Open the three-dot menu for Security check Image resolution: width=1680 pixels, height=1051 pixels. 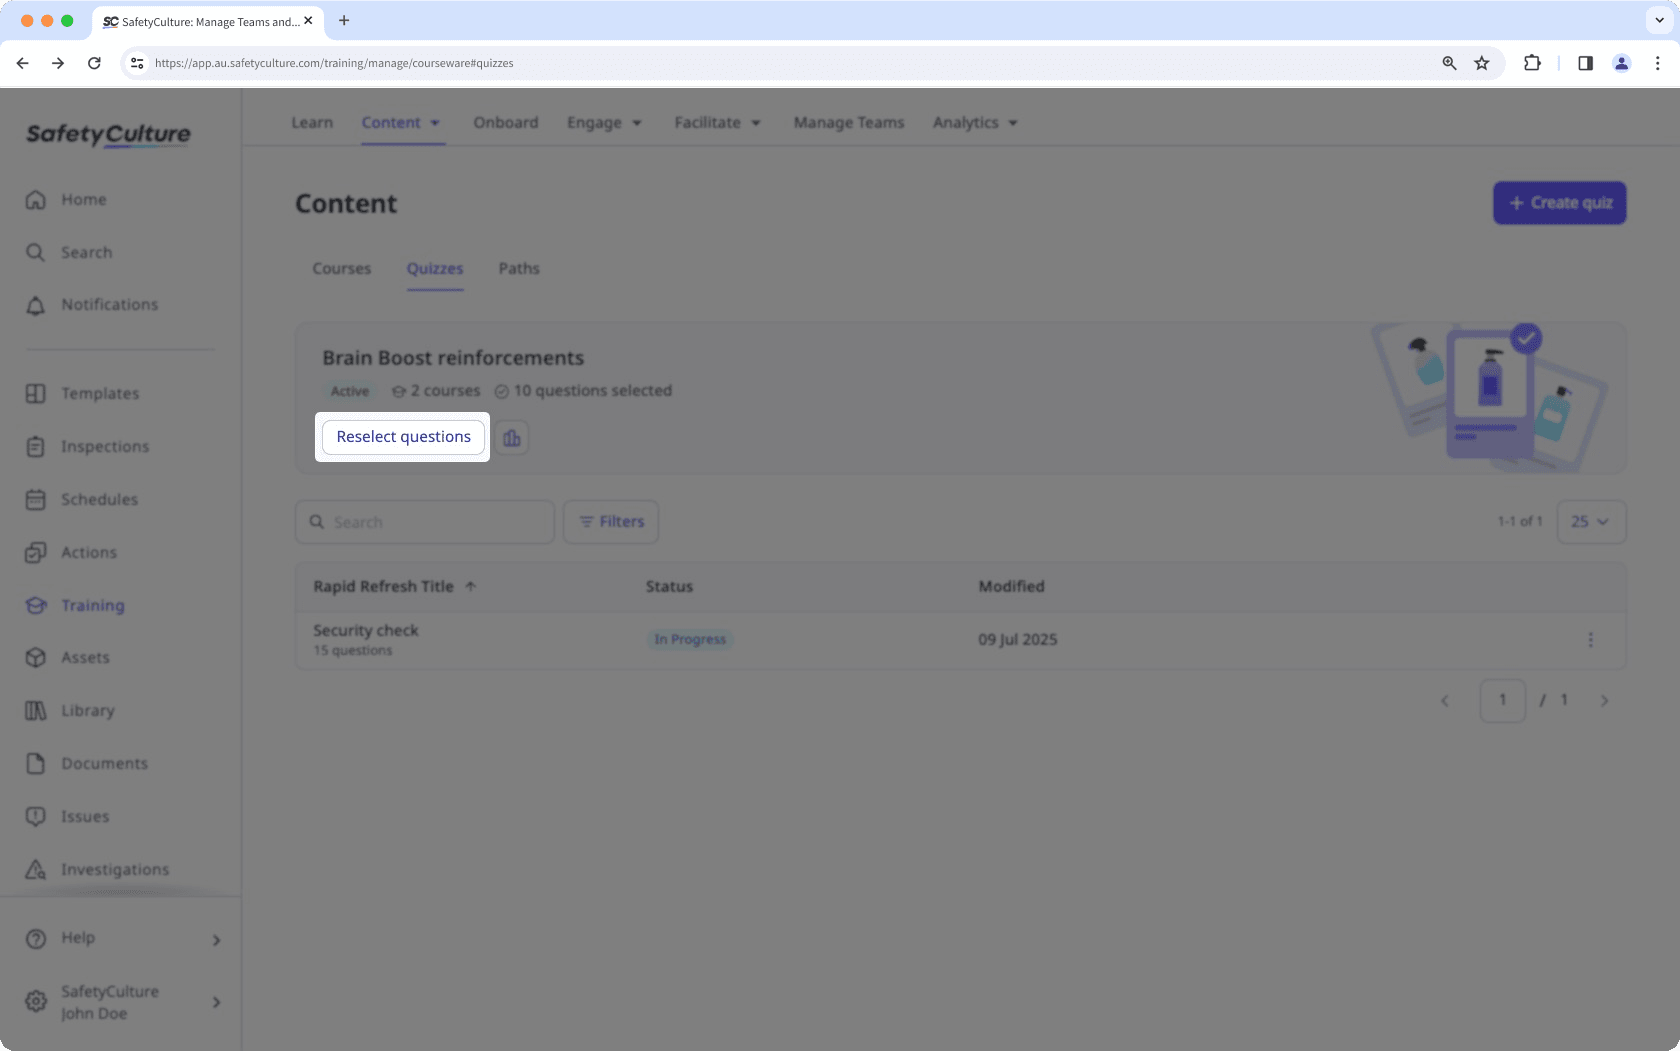point(1590,640)
